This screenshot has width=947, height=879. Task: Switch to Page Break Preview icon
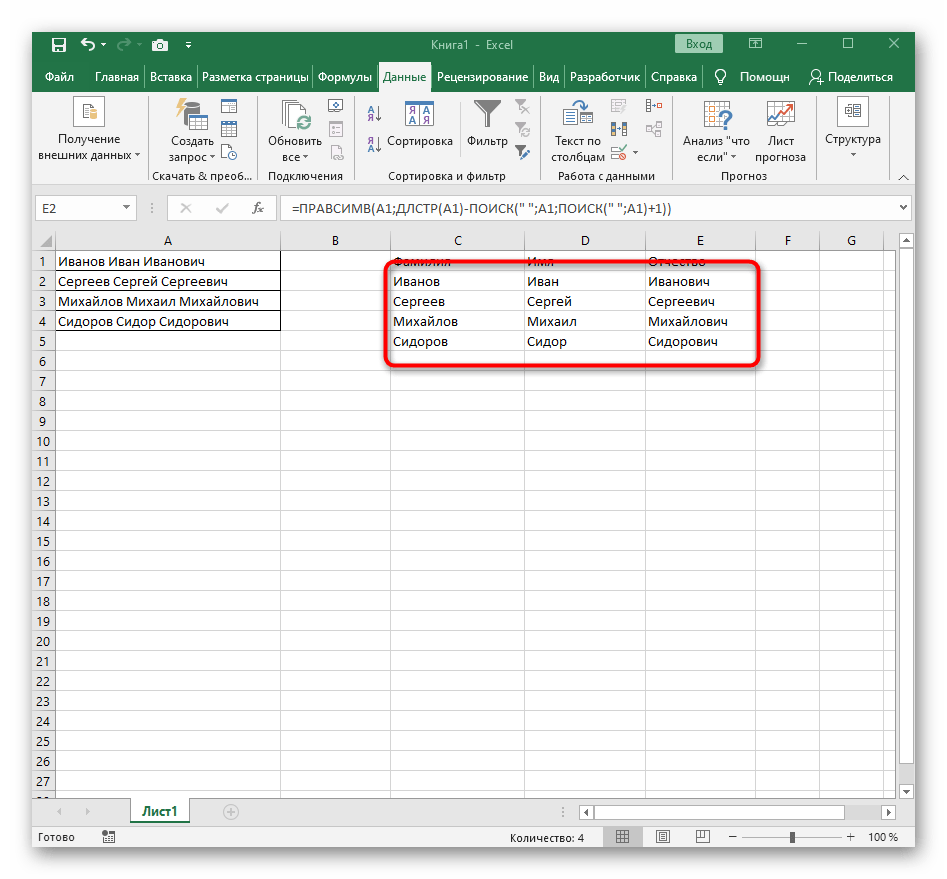coord(702,837)
